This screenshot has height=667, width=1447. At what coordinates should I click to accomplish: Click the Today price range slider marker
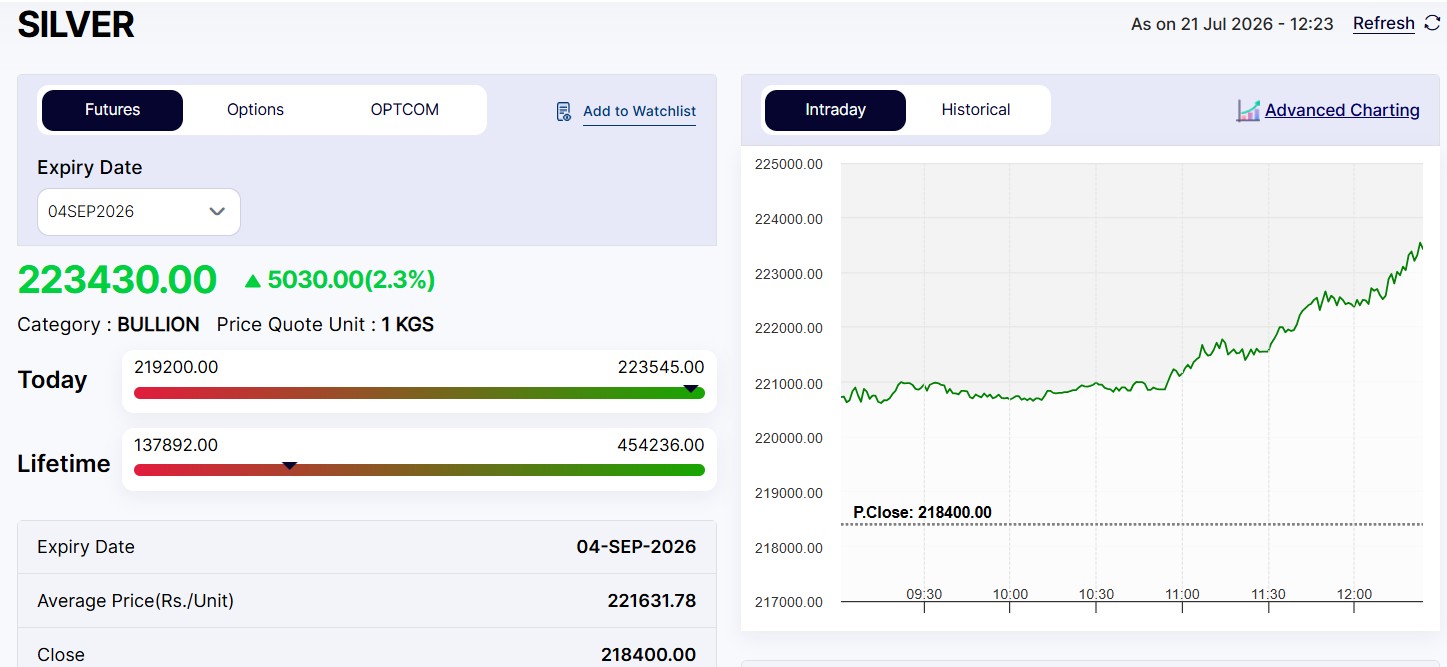pyautogui.click(x=691, y=388)
